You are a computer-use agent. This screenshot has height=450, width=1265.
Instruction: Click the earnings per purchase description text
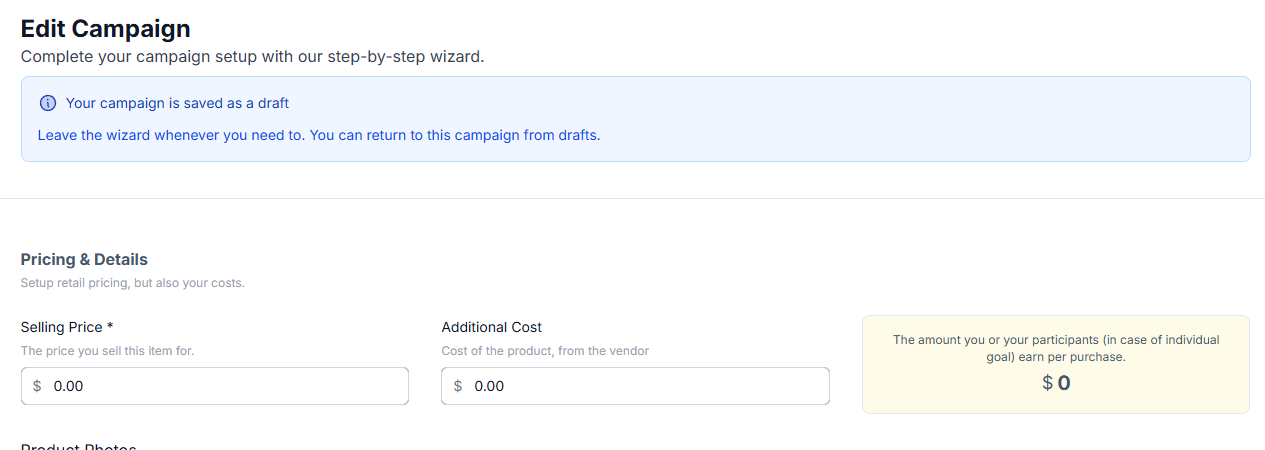tap(1056, 348)
